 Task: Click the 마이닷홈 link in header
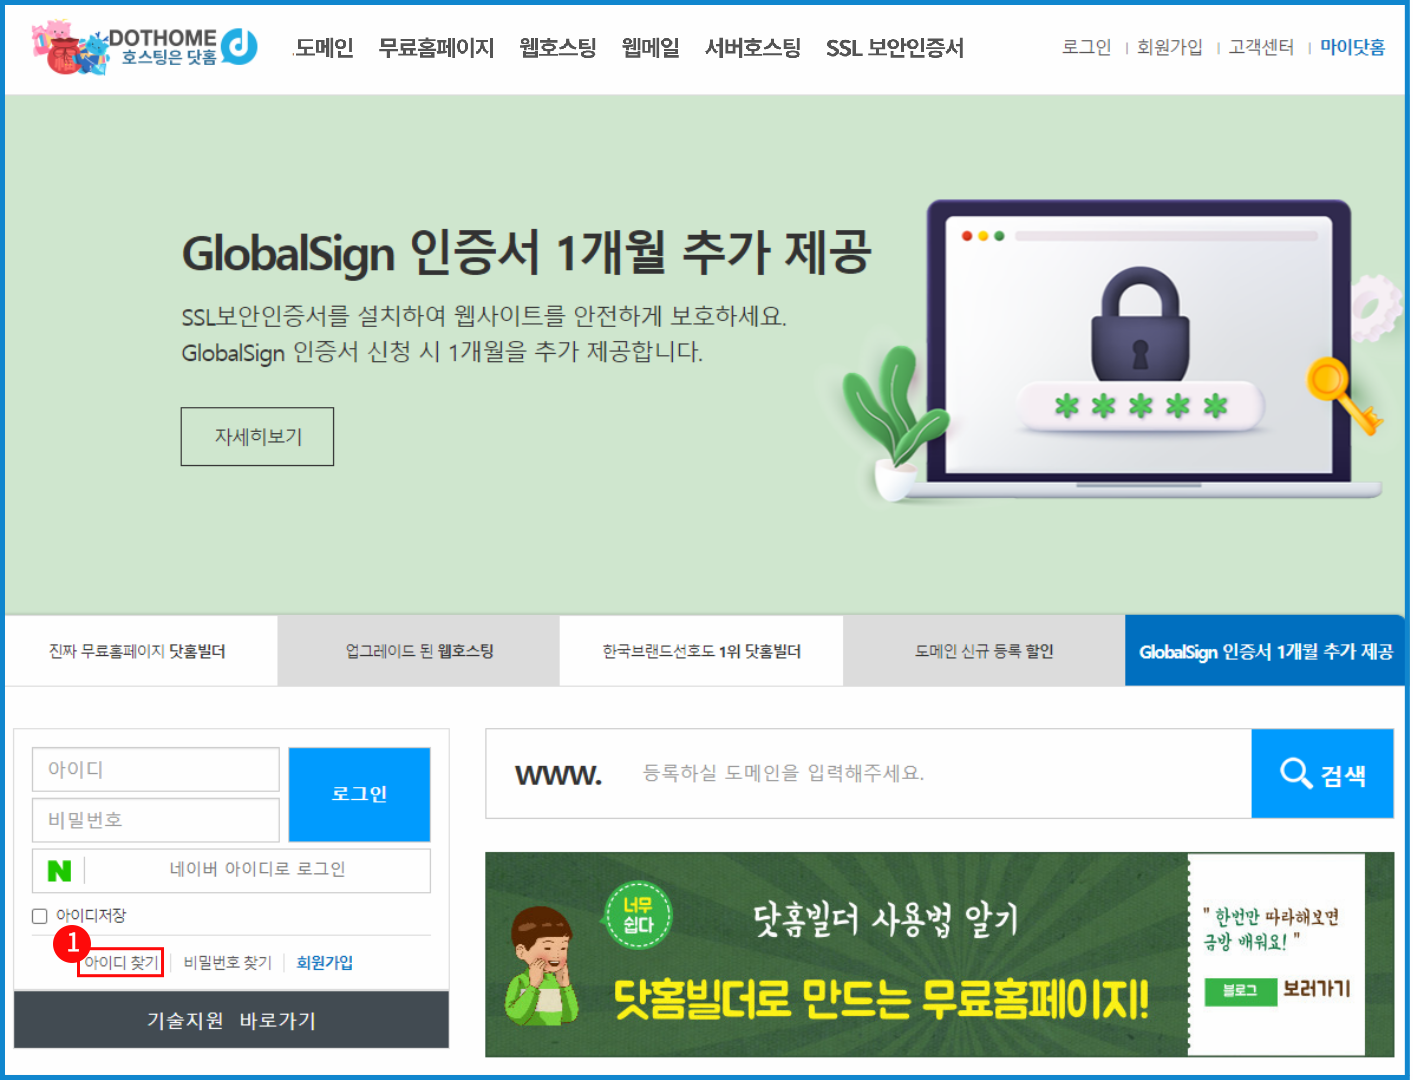(x=1352, y=47)
